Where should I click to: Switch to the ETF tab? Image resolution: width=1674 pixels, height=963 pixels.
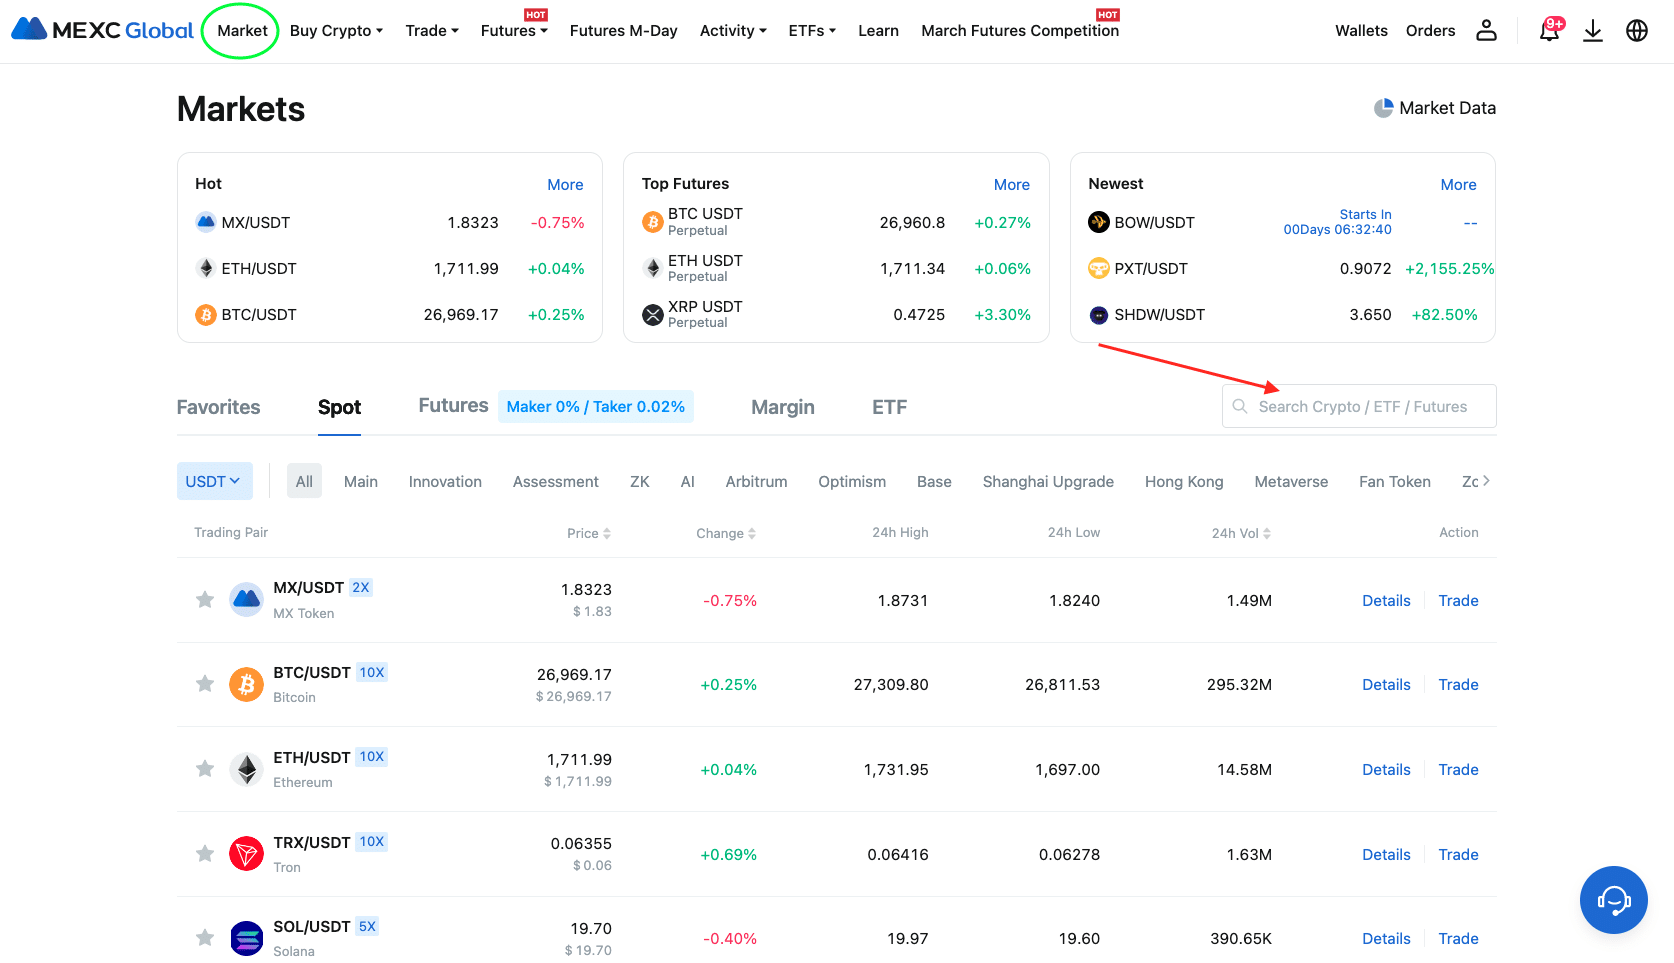click(889, 407)
